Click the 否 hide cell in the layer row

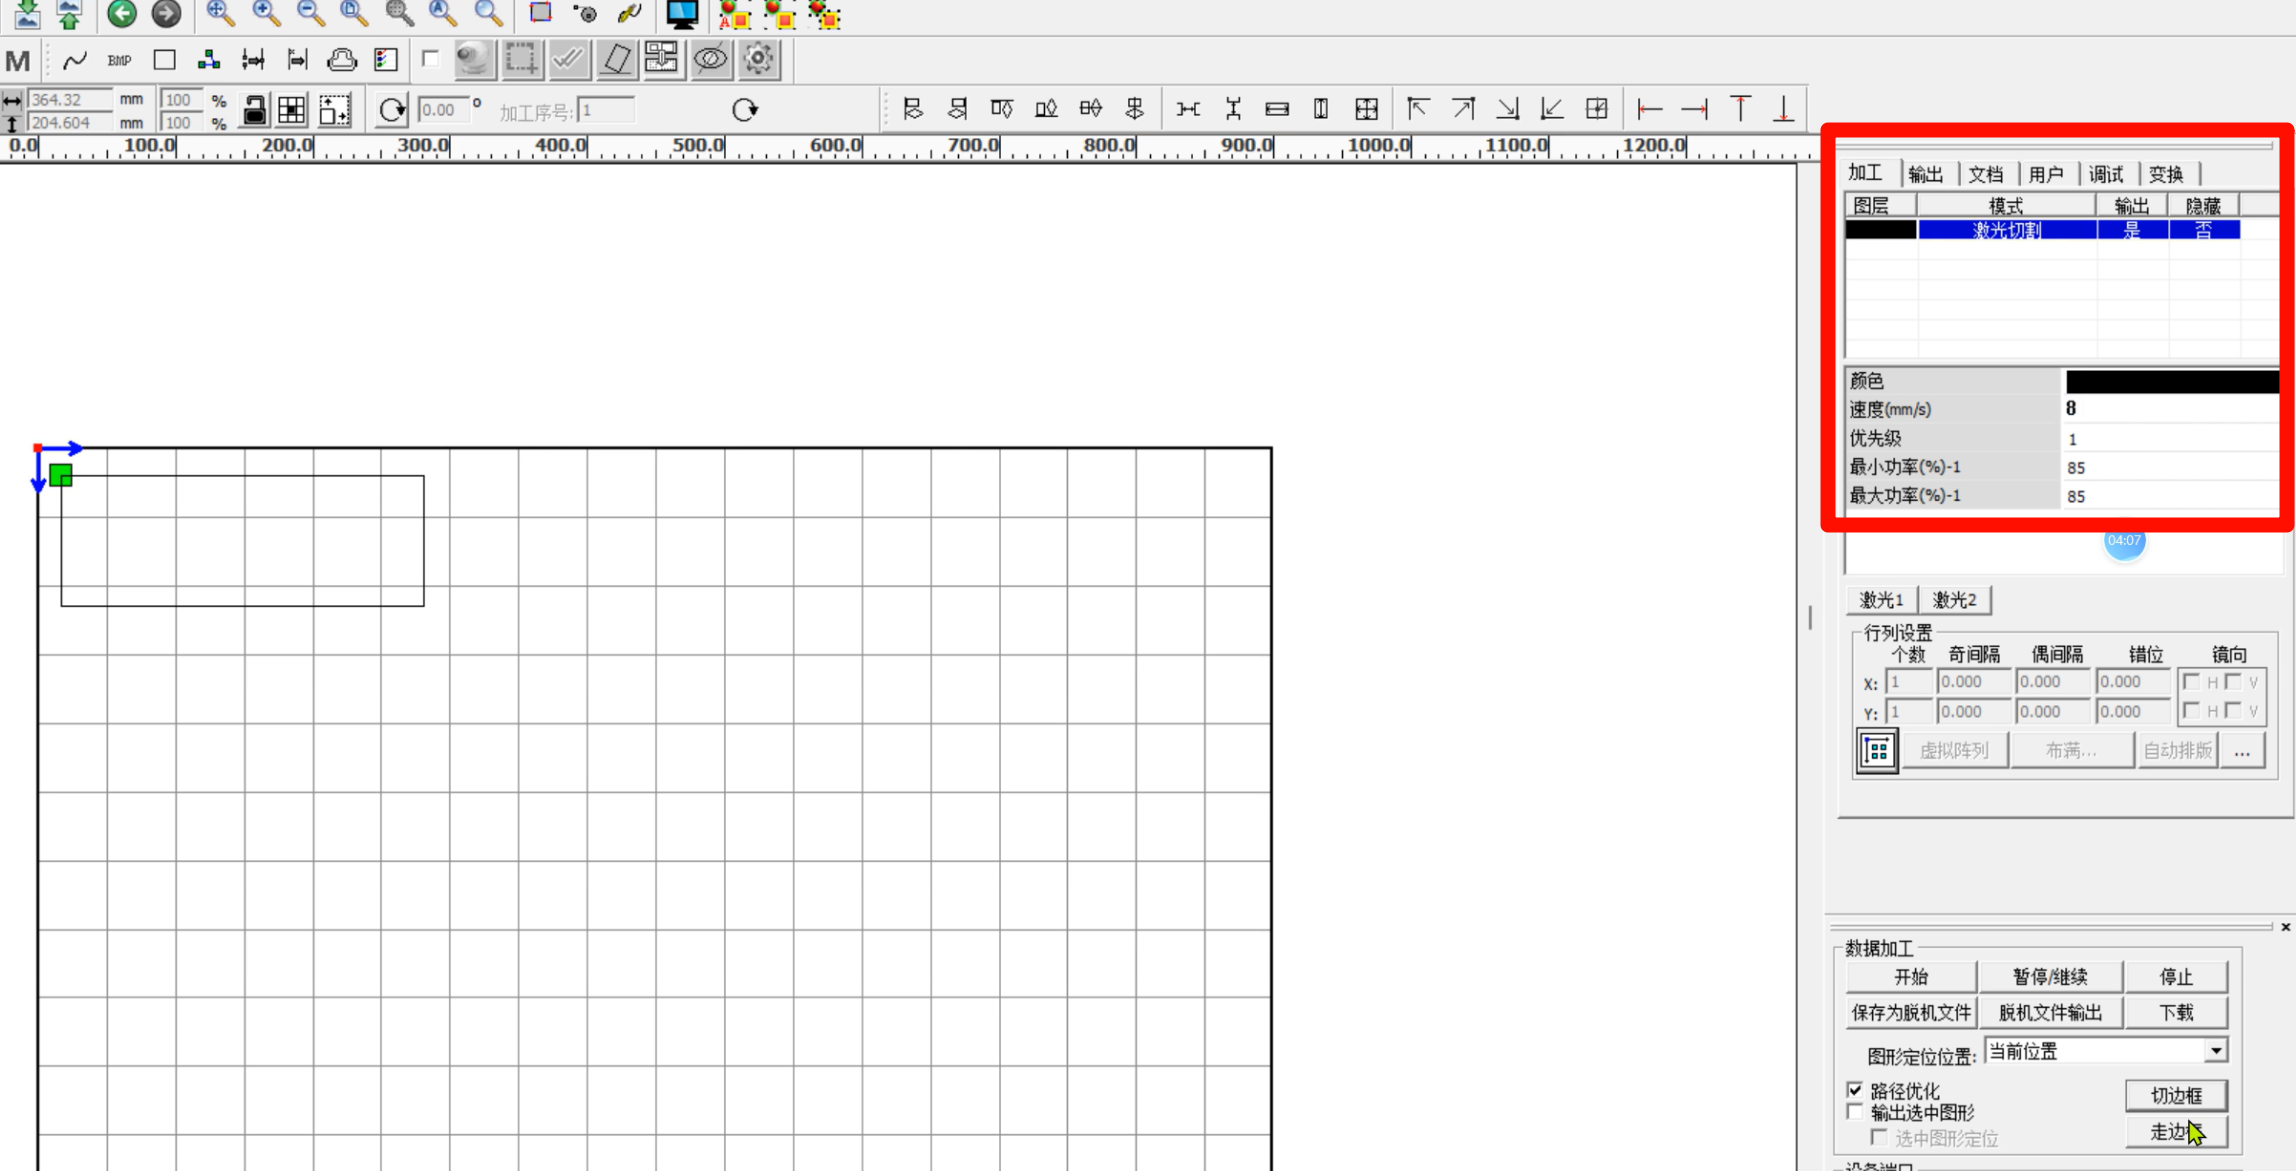click(x=2203, y=230)
